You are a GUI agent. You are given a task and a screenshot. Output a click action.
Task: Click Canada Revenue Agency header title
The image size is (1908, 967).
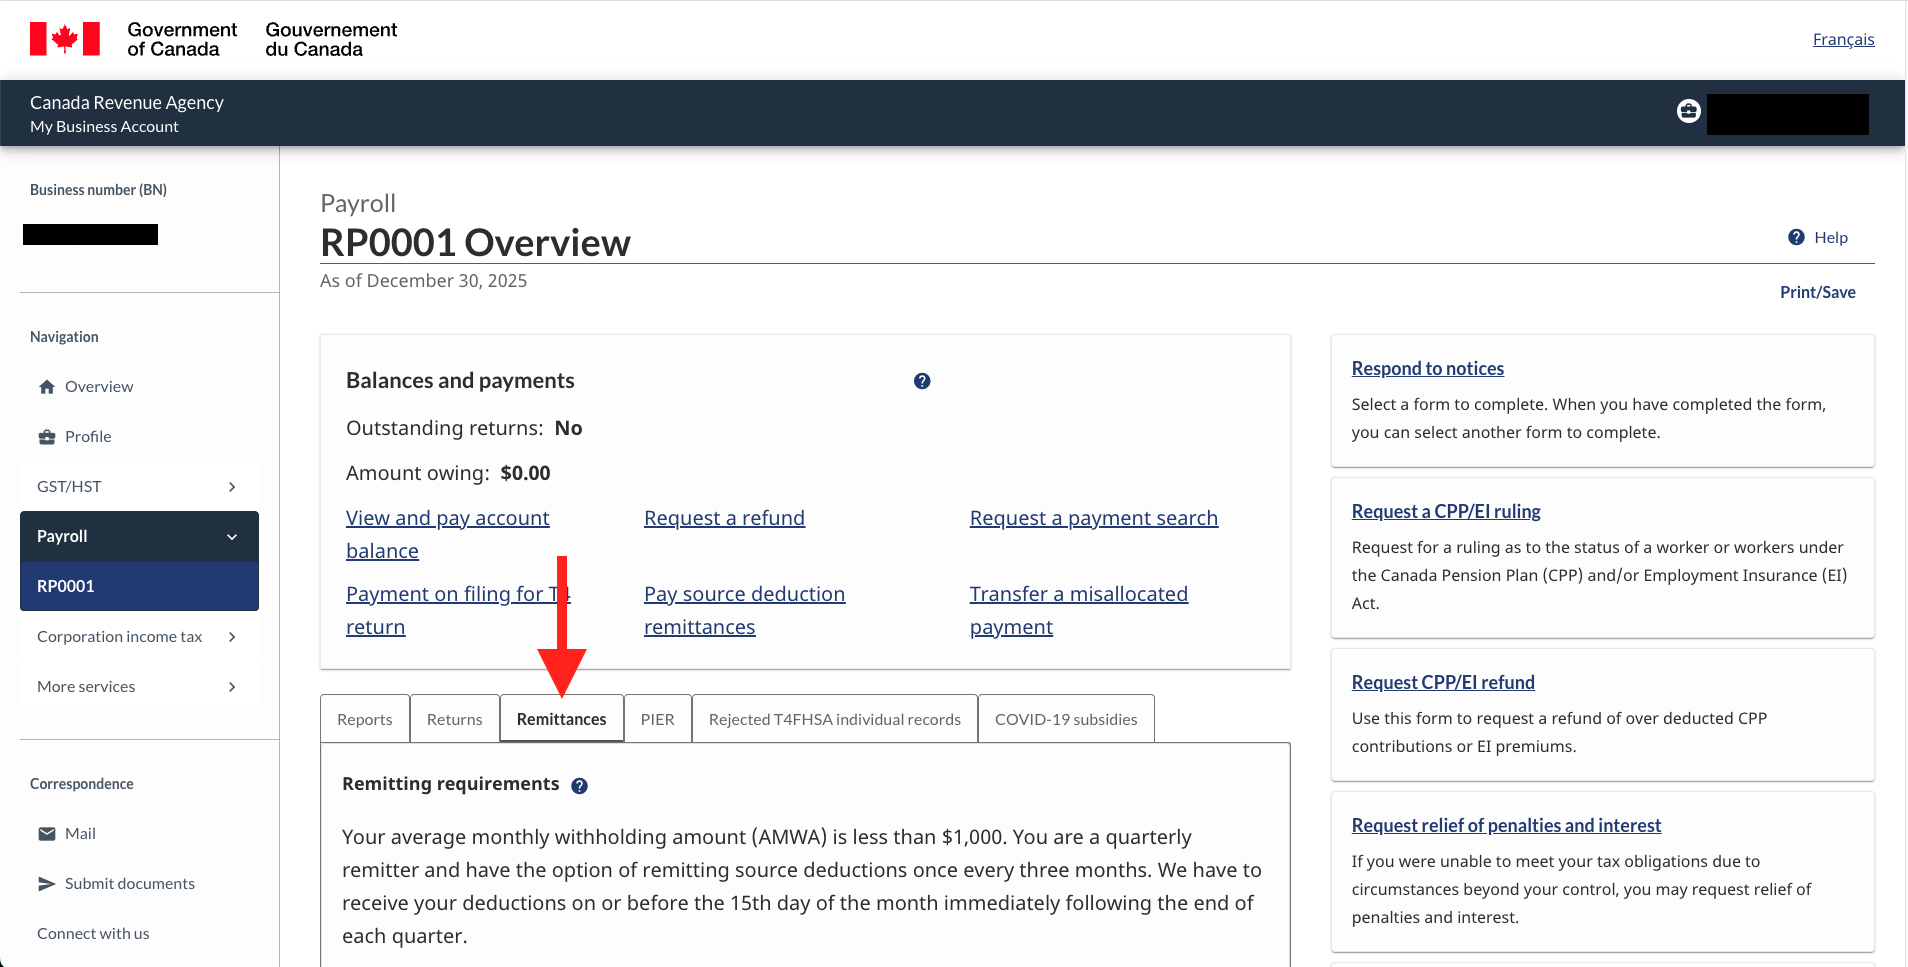pos(127,102)
